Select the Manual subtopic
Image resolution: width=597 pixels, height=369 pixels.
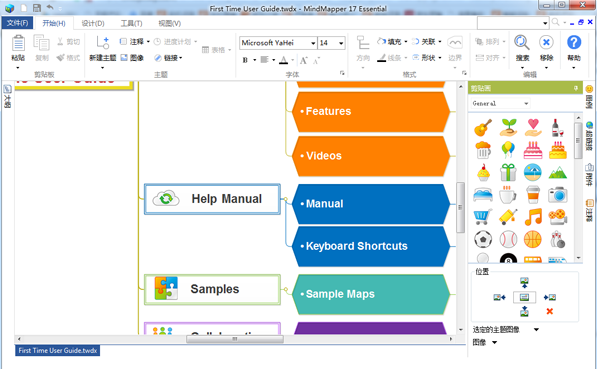coord(371,204)
